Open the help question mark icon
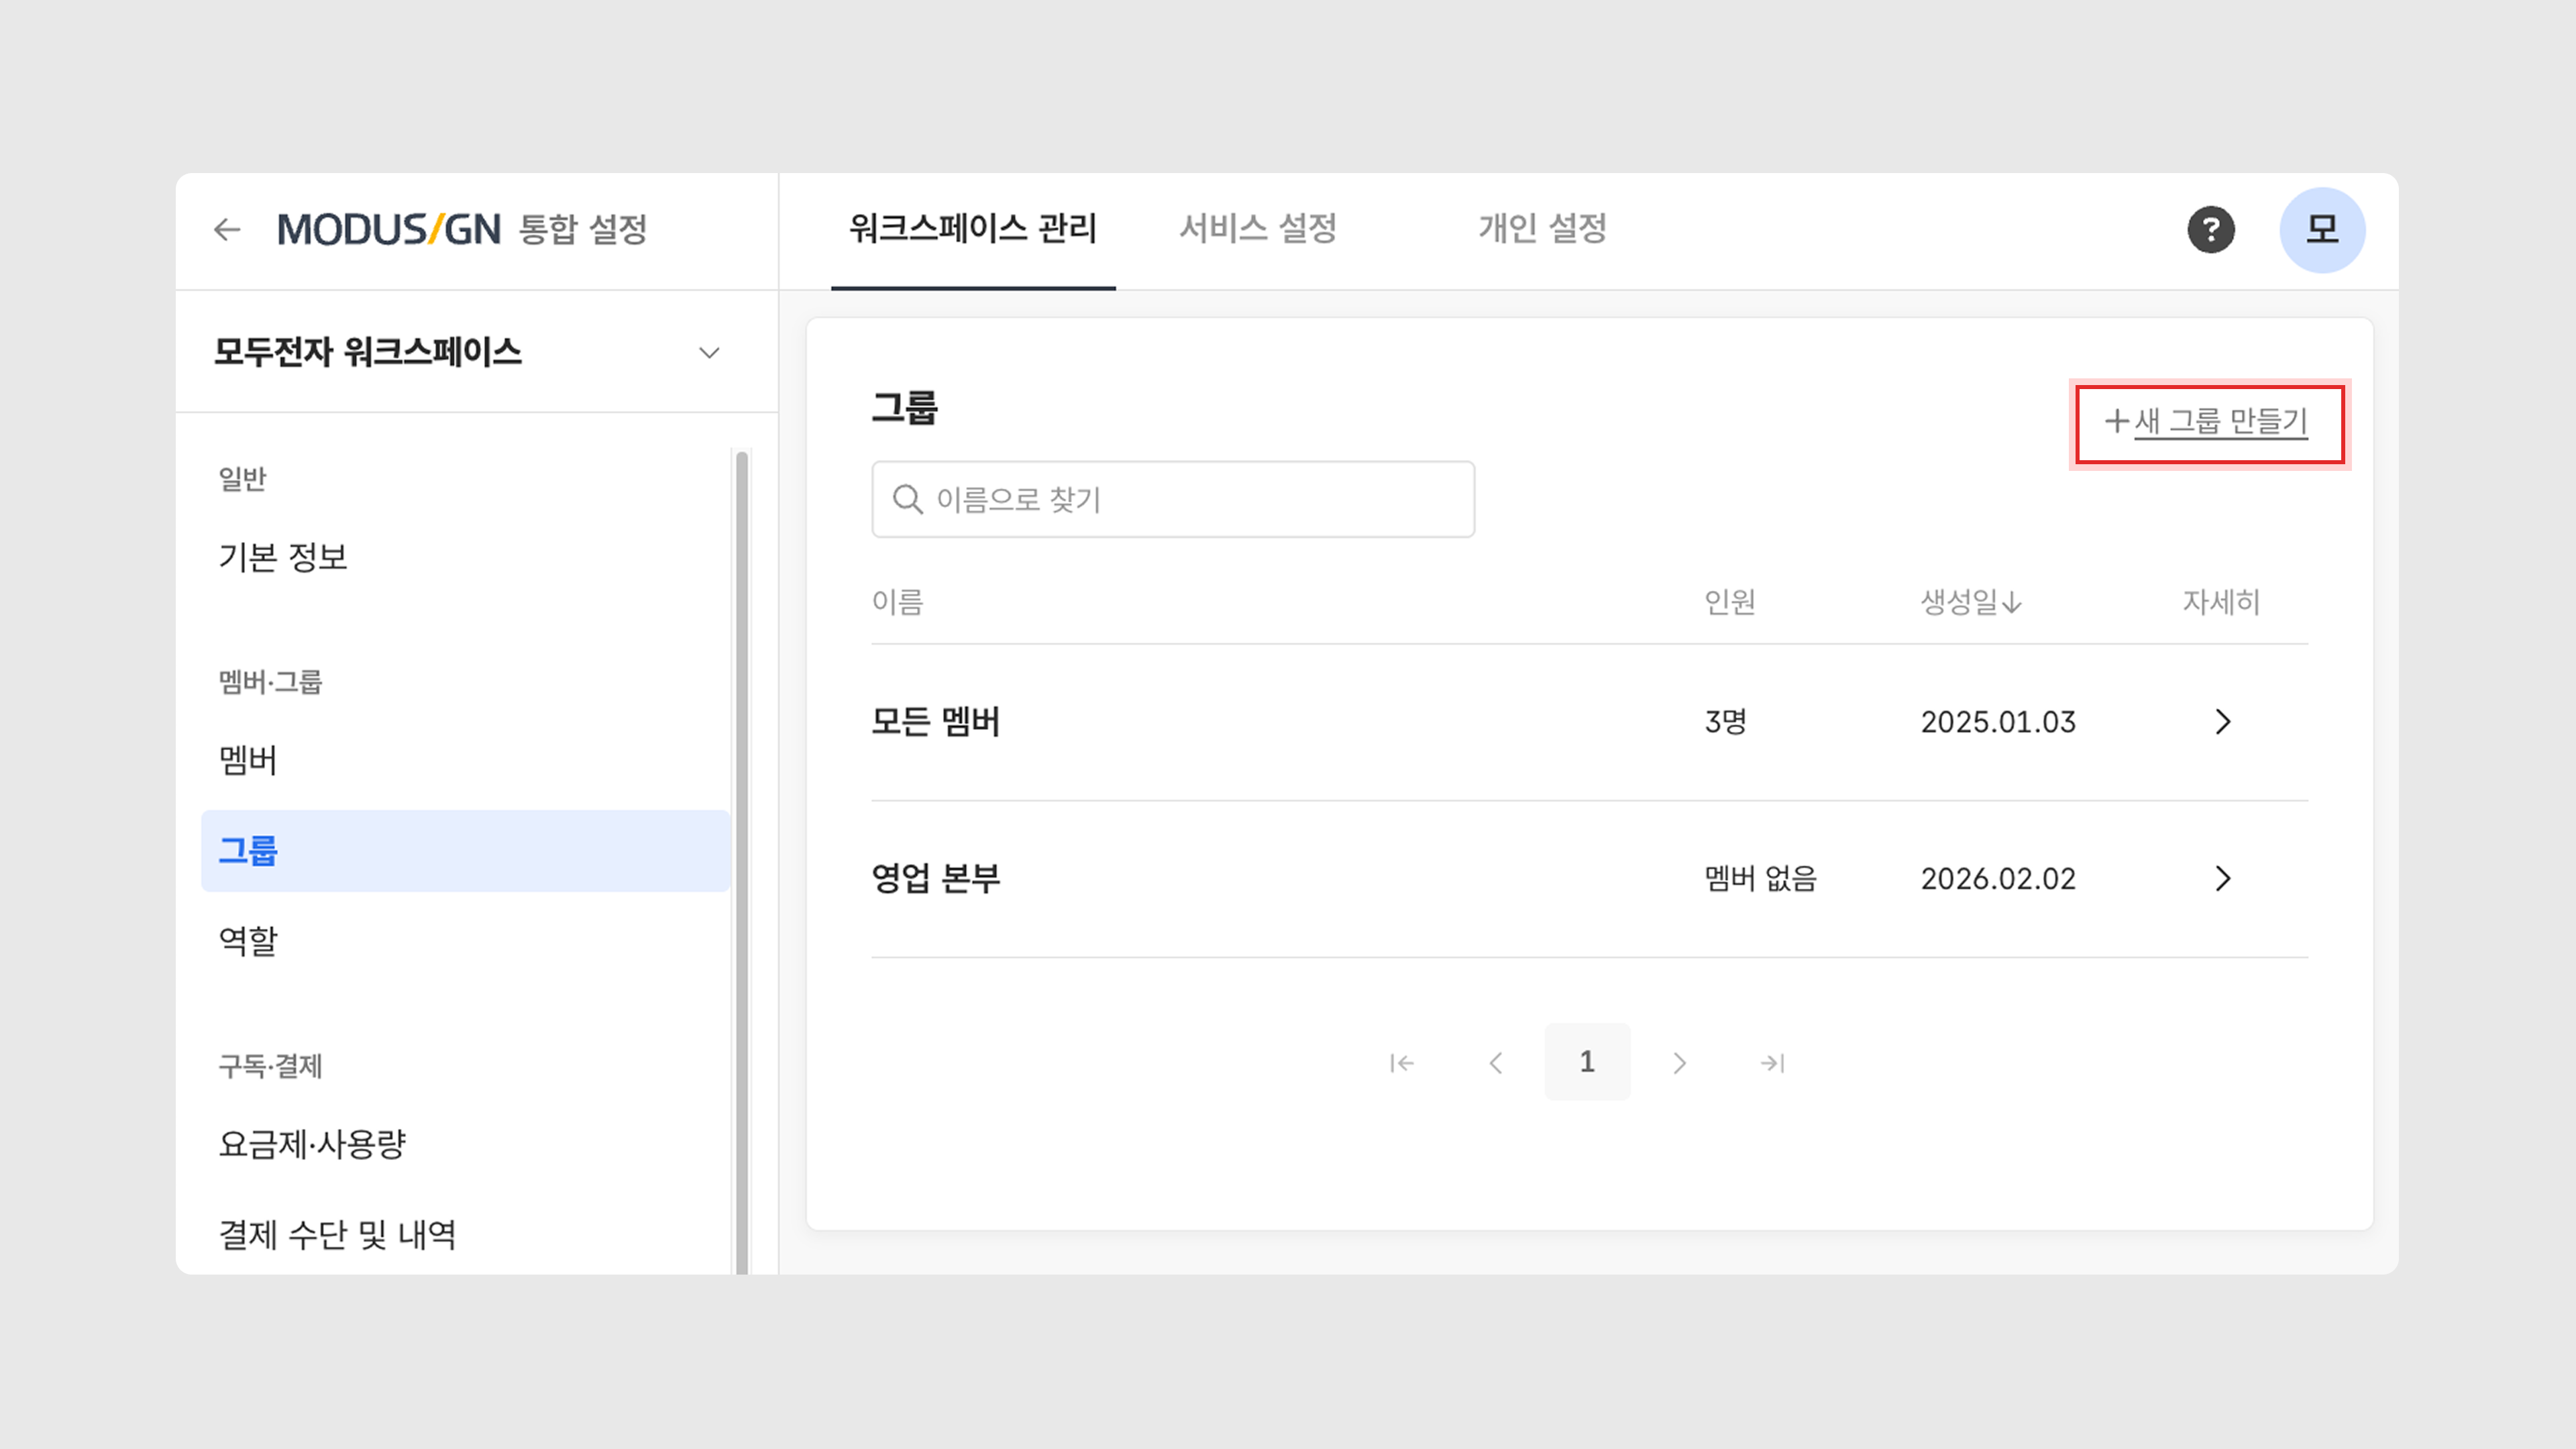Image resolution: width=2576 pixels, height=1449 pixels. coord(2210,230)
